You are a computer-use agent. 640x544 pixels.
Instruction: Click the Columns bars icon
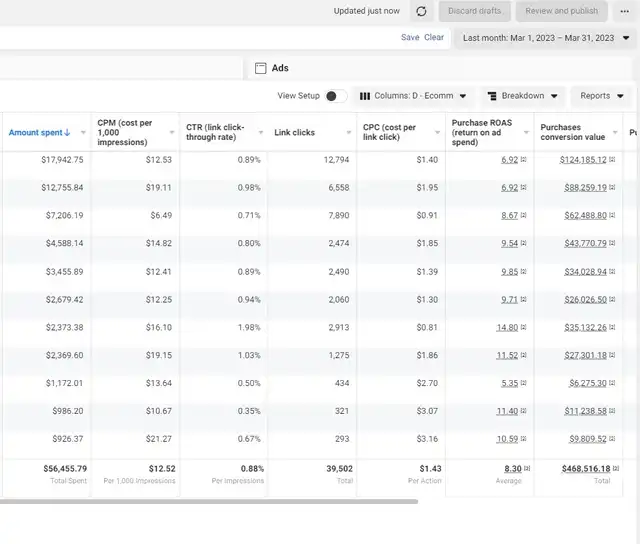click(x=365, y=96)
